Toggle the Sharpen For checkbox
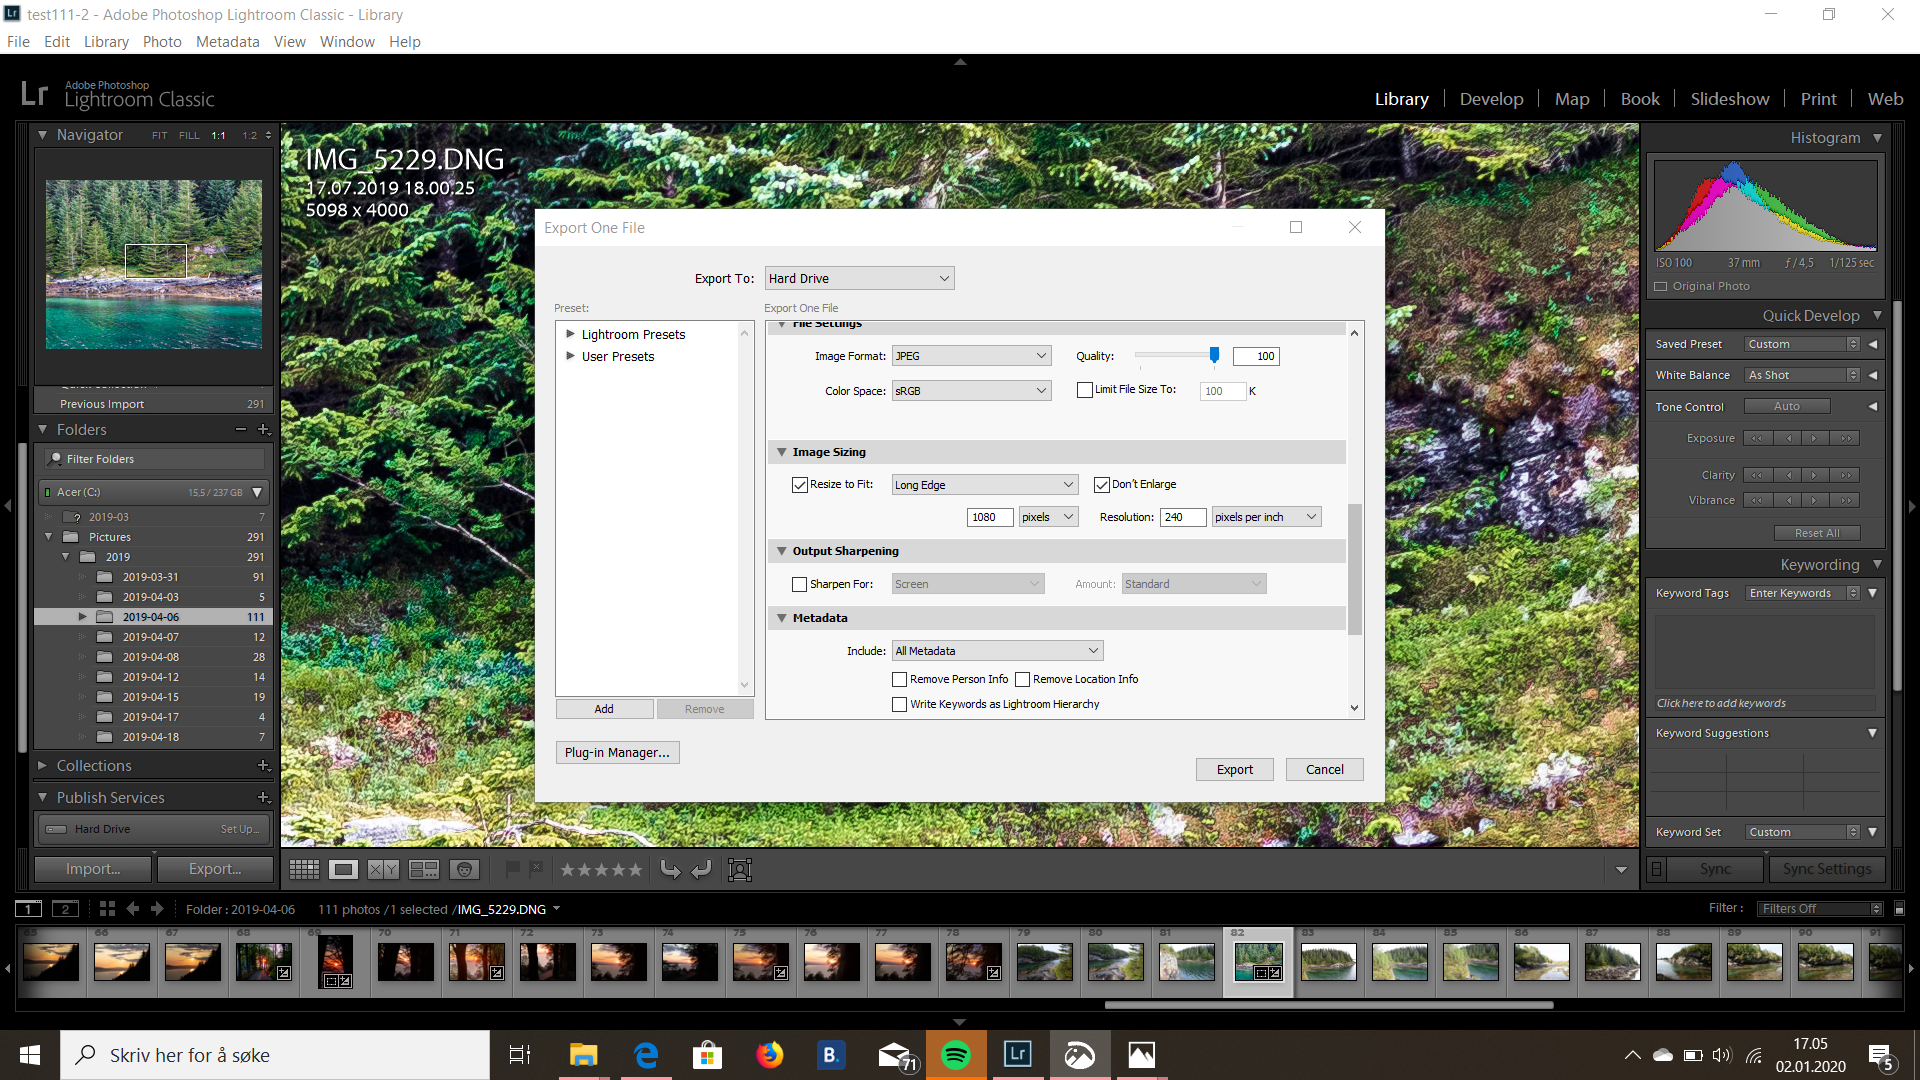The image size is (1920, 1080). tap(799, 583)
